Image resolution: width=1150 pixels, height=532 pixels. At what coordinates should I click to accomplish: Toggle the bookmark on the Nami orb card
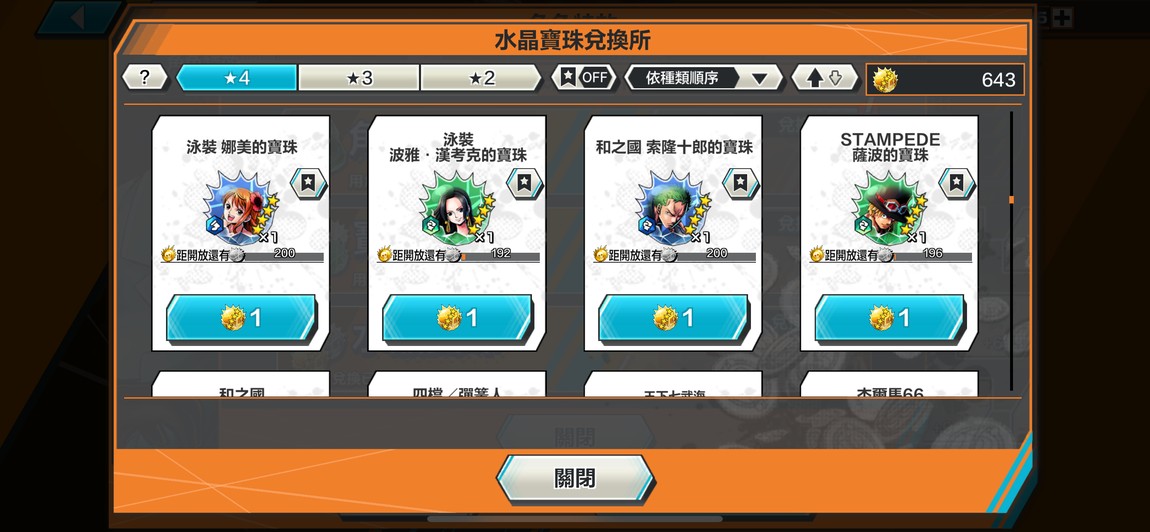click(308, 183)
